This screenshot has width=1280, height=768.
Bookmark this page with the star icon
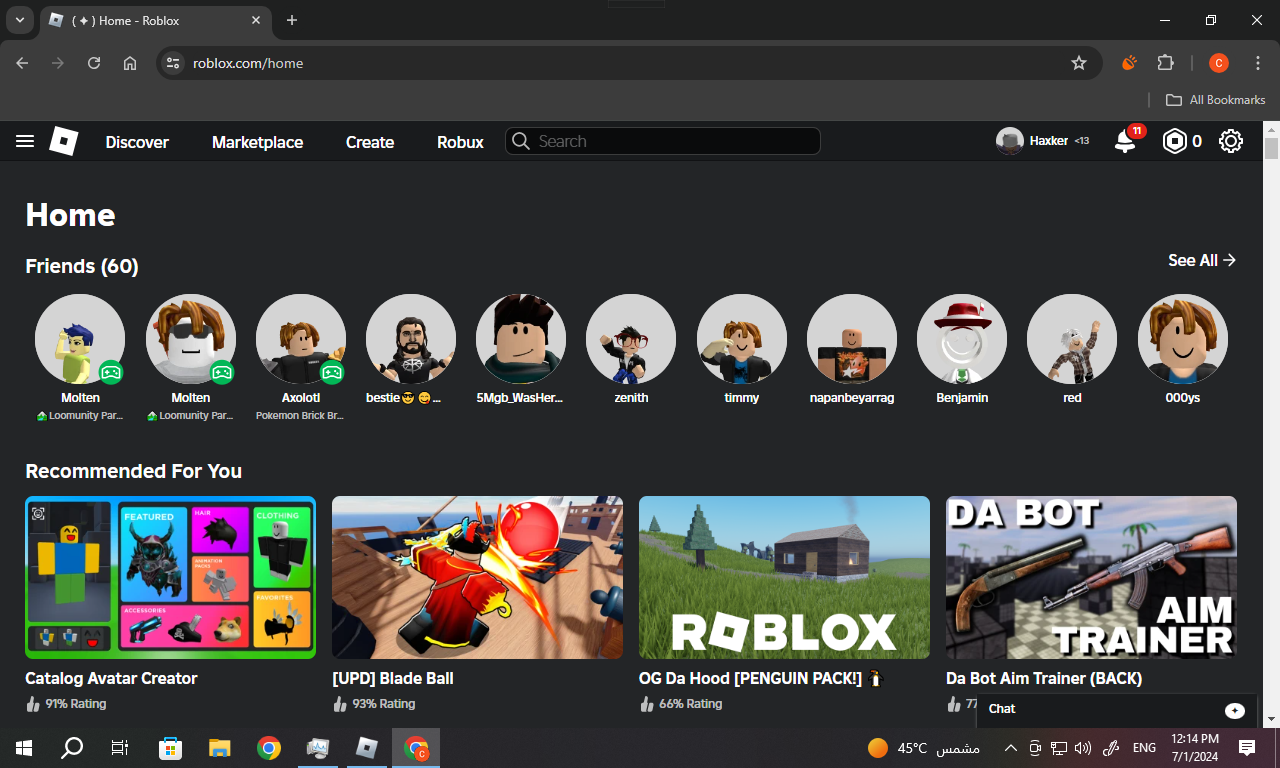point(1079,63)
